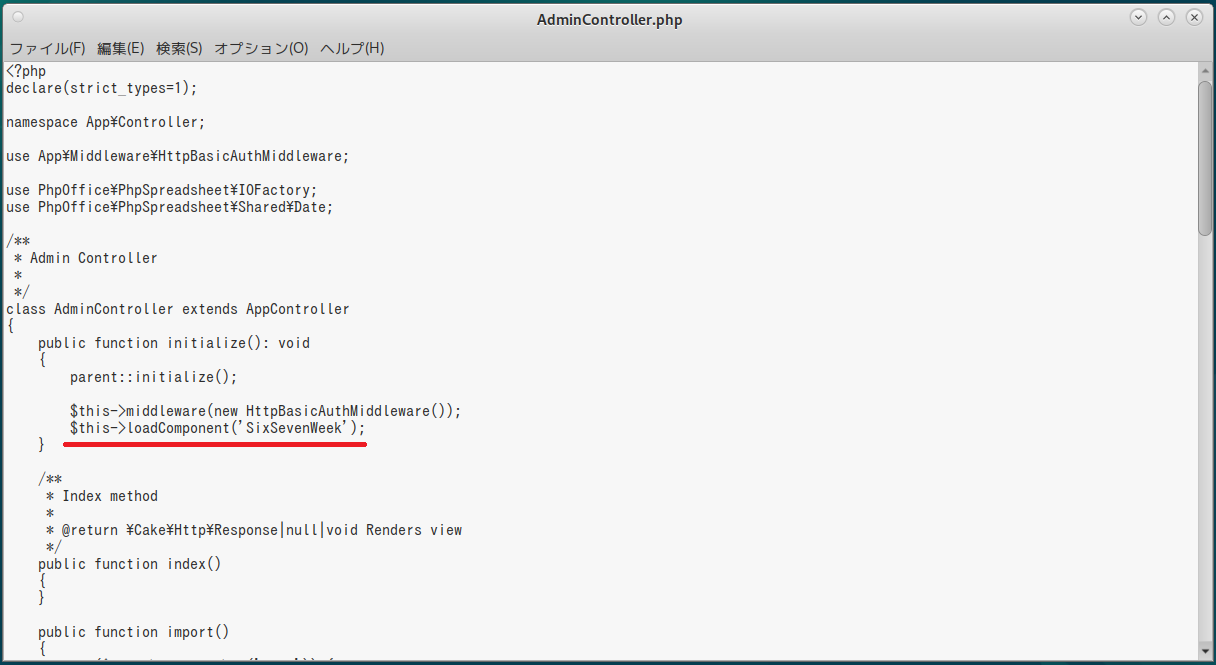Open the ファイル(F) menu
Viewport: 1216px width, 665px height.
[47, 48]
